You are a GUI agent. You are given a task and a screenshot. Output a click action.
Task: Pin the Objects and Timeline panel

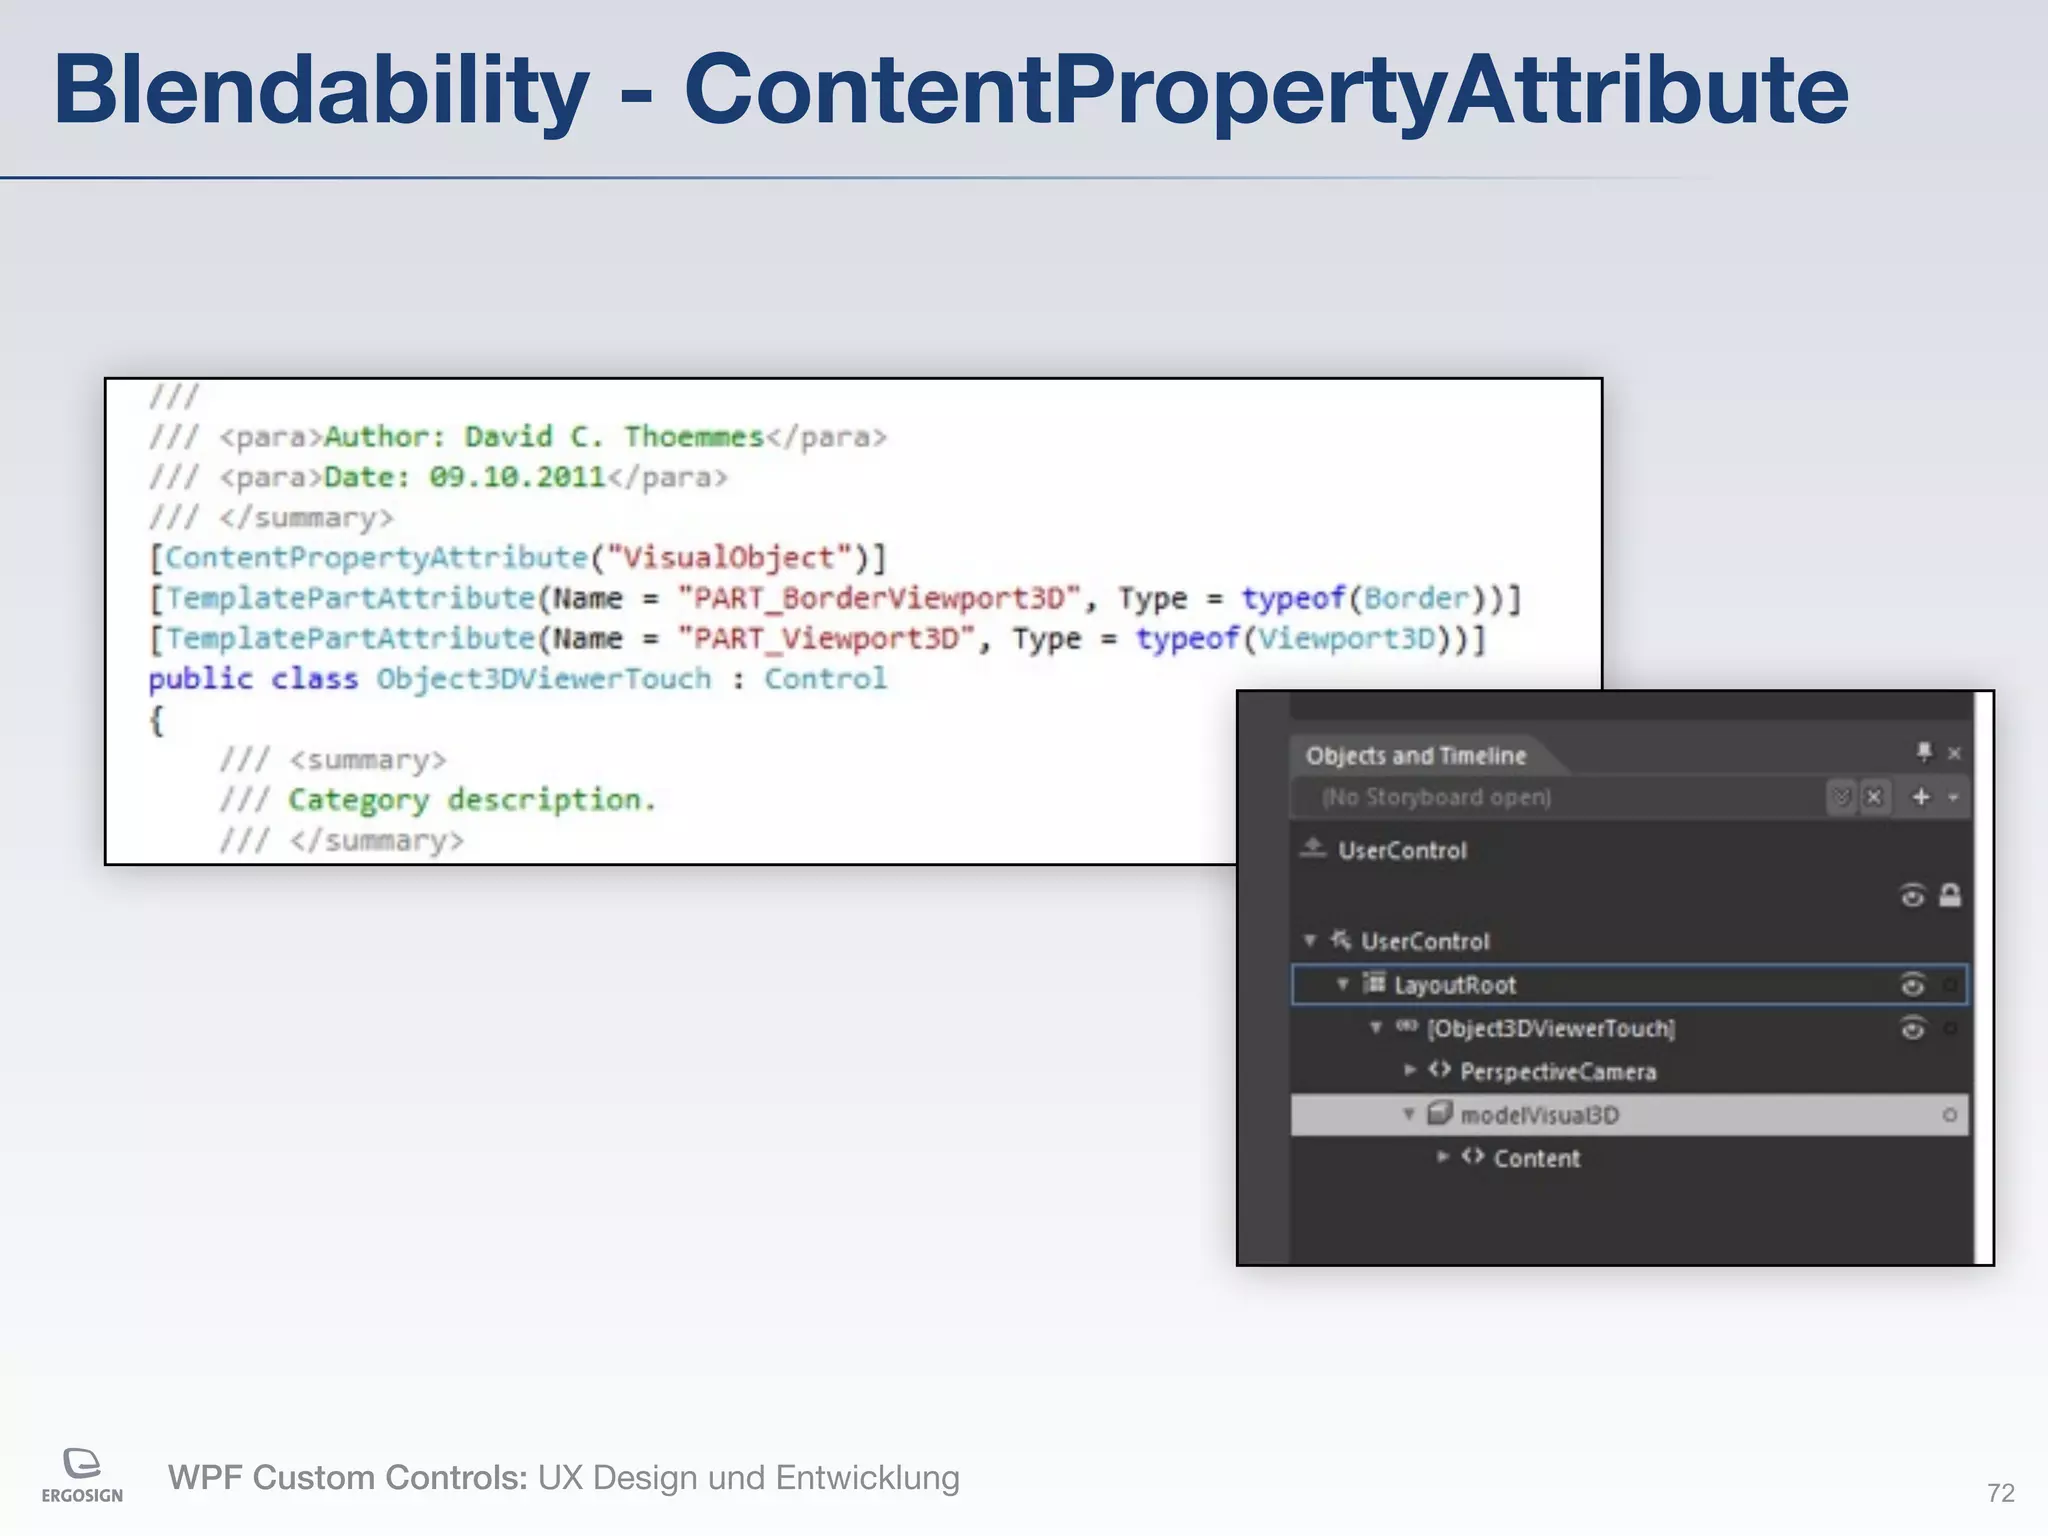click(1924, 751)
